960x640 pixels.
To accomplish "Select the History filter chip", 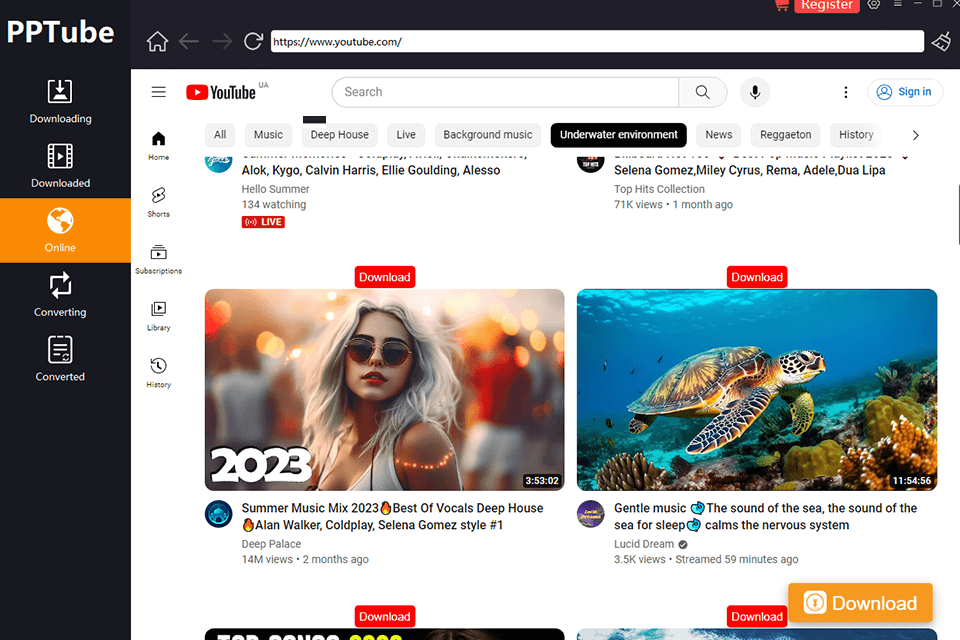I will (856, 135).
